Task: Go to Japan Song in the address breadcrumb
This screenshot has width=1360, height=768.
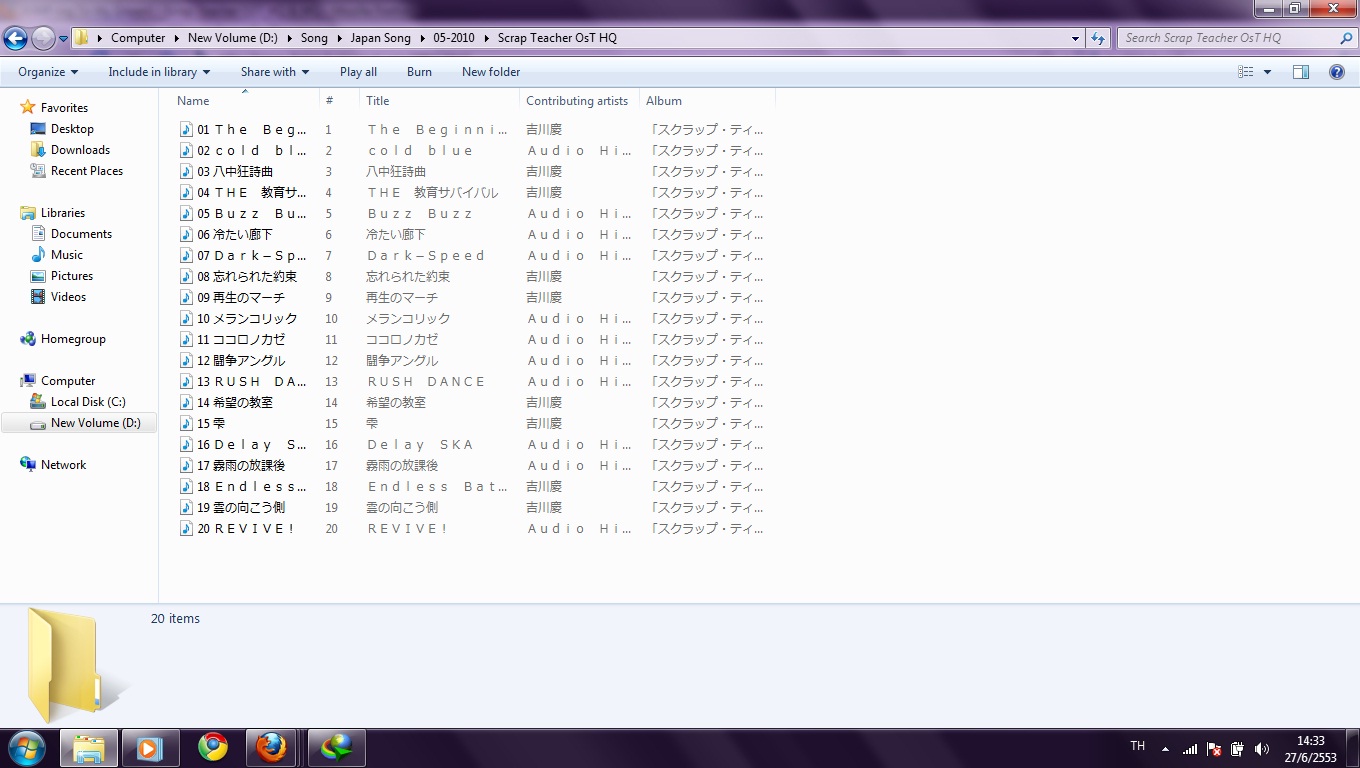Action: (x=380, y=38)
